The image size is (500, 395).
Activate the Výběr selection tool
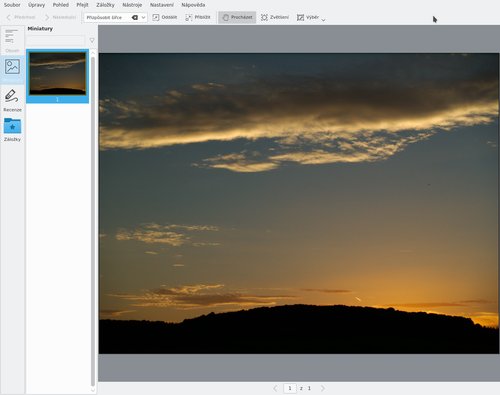(x=308, y=17)
